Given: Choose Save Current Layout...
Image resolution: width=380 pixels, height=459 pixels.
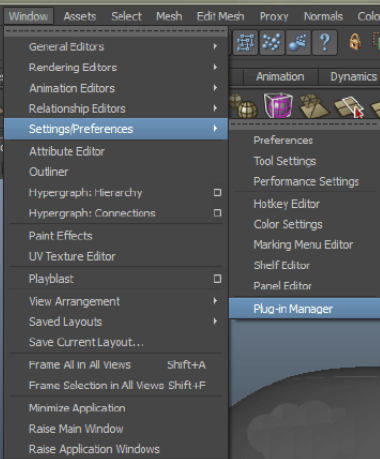Looking at the screenshot, I should point(116,342).
